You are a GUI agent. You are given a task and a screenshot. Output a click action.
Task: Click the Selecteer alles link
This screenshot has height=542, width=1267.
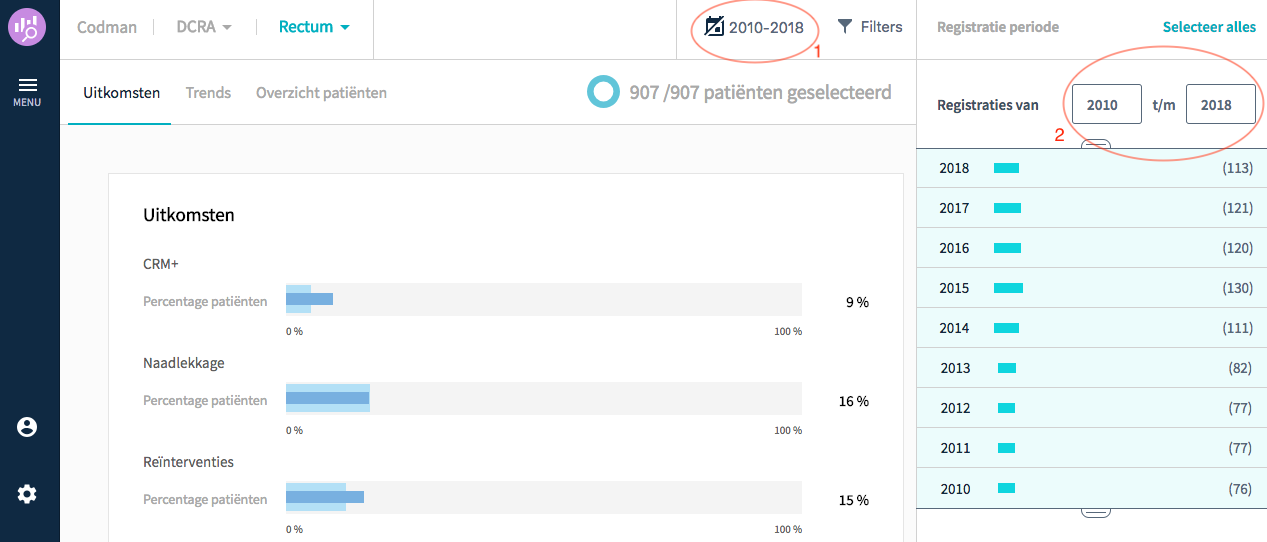click(1209, 27)
